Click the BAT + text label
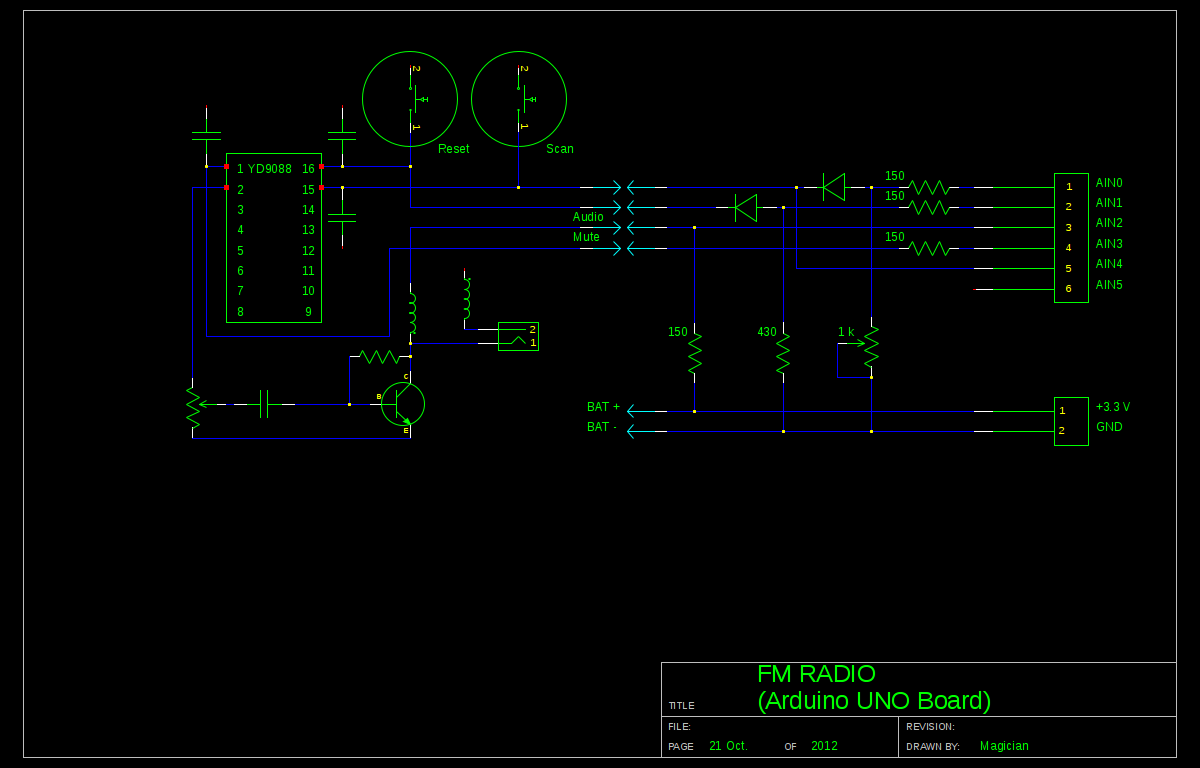 603,407
